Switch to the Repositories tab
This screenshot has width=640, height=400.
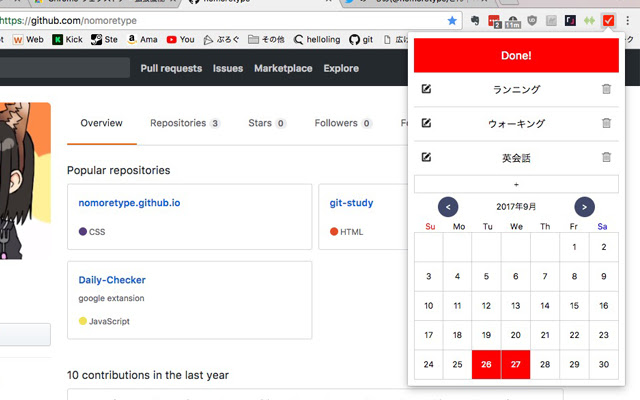[185, 123]
